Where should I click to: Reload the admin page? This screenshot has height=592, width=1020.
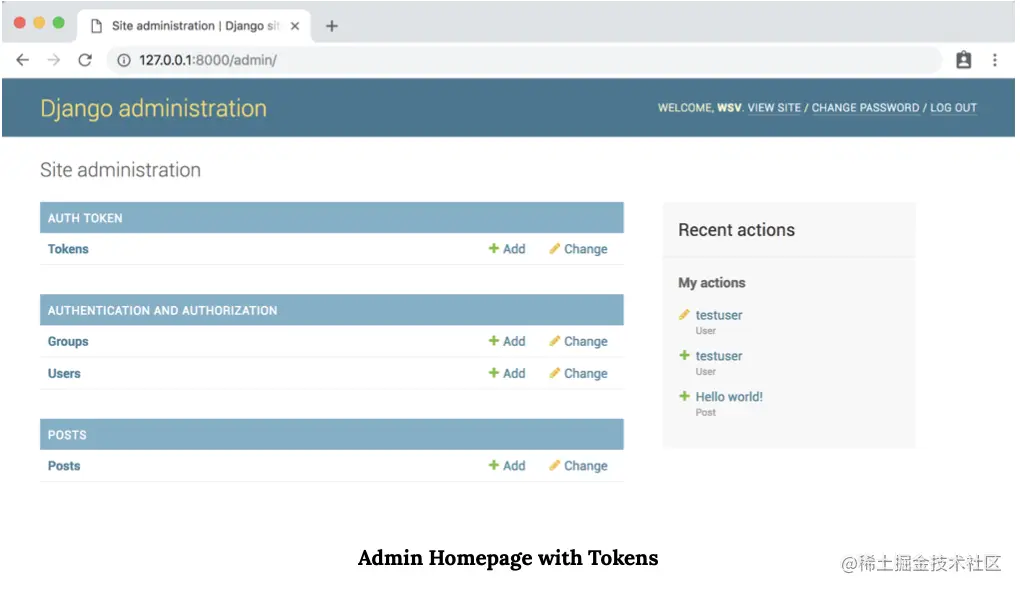(85, 60)
